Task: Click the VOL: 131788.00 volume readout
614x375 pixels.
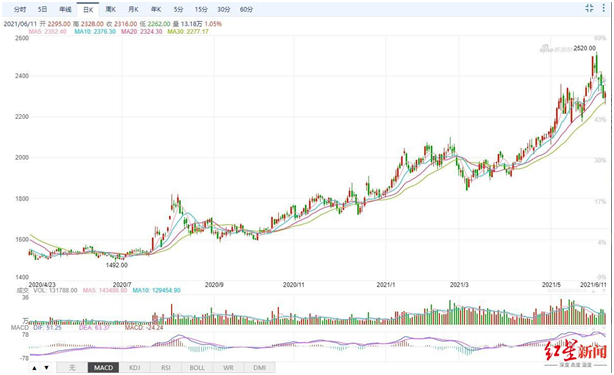Action: [x=55, y=290]
